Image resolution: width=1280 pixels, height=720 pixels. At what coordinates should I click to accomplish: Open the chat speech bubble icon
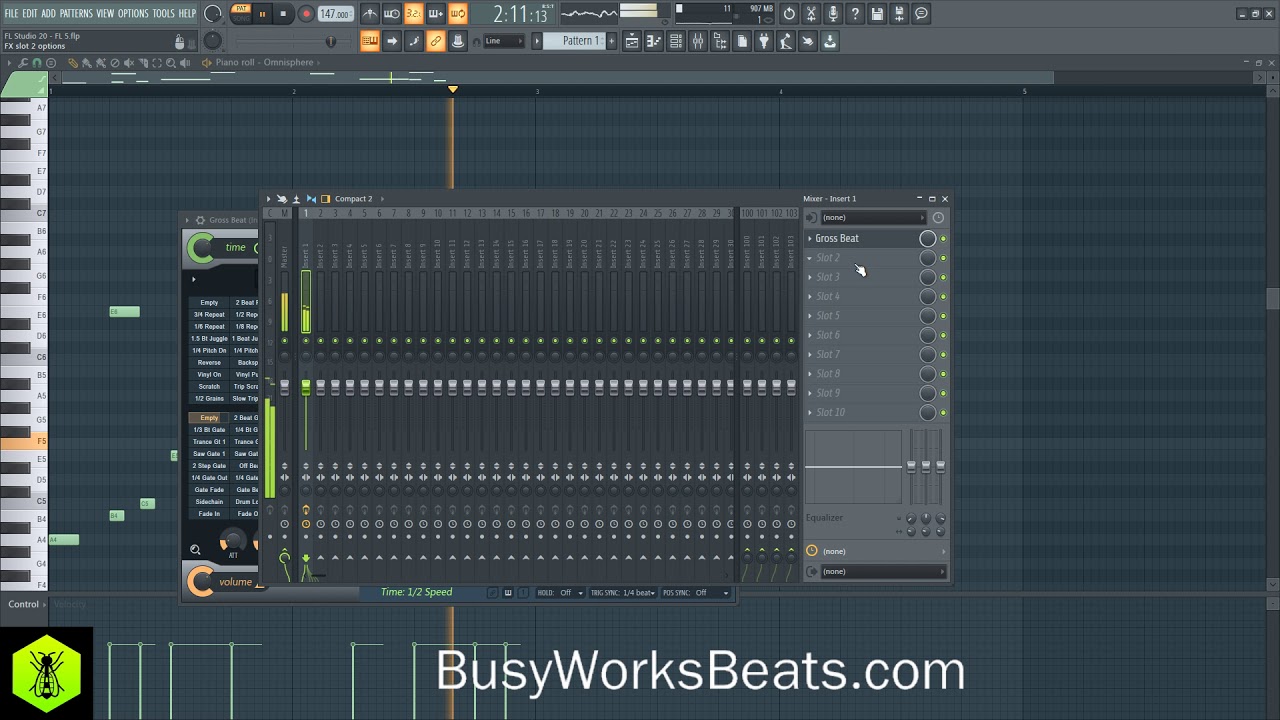point(921,14)
